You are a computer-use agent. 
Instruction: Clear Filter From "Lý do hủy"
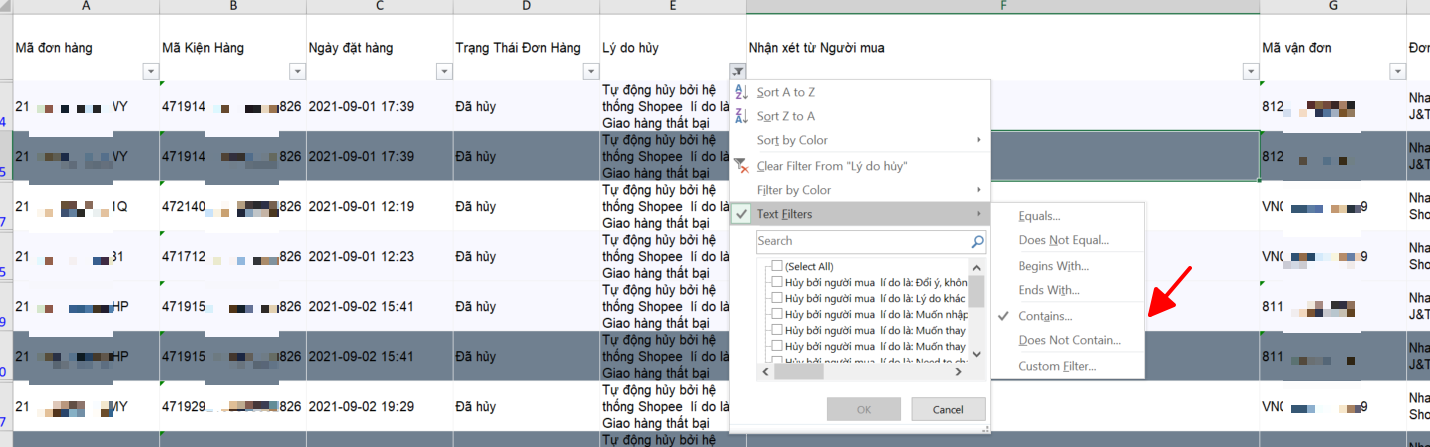click(831, 166)
